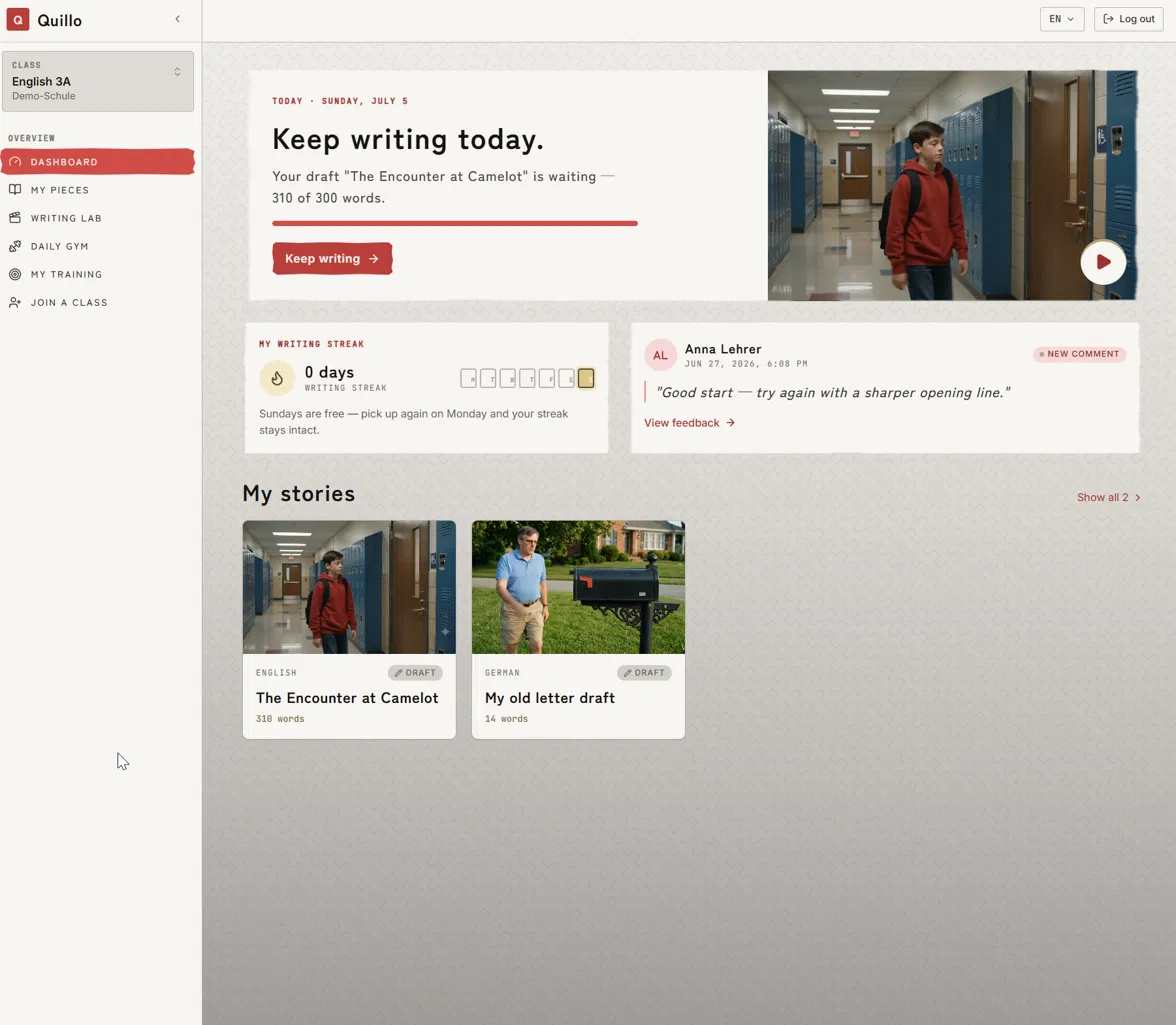1176x1025 pixels.
Task: Click DRAFT badge on The Encounter at Camelot
Action: [416, 673]
